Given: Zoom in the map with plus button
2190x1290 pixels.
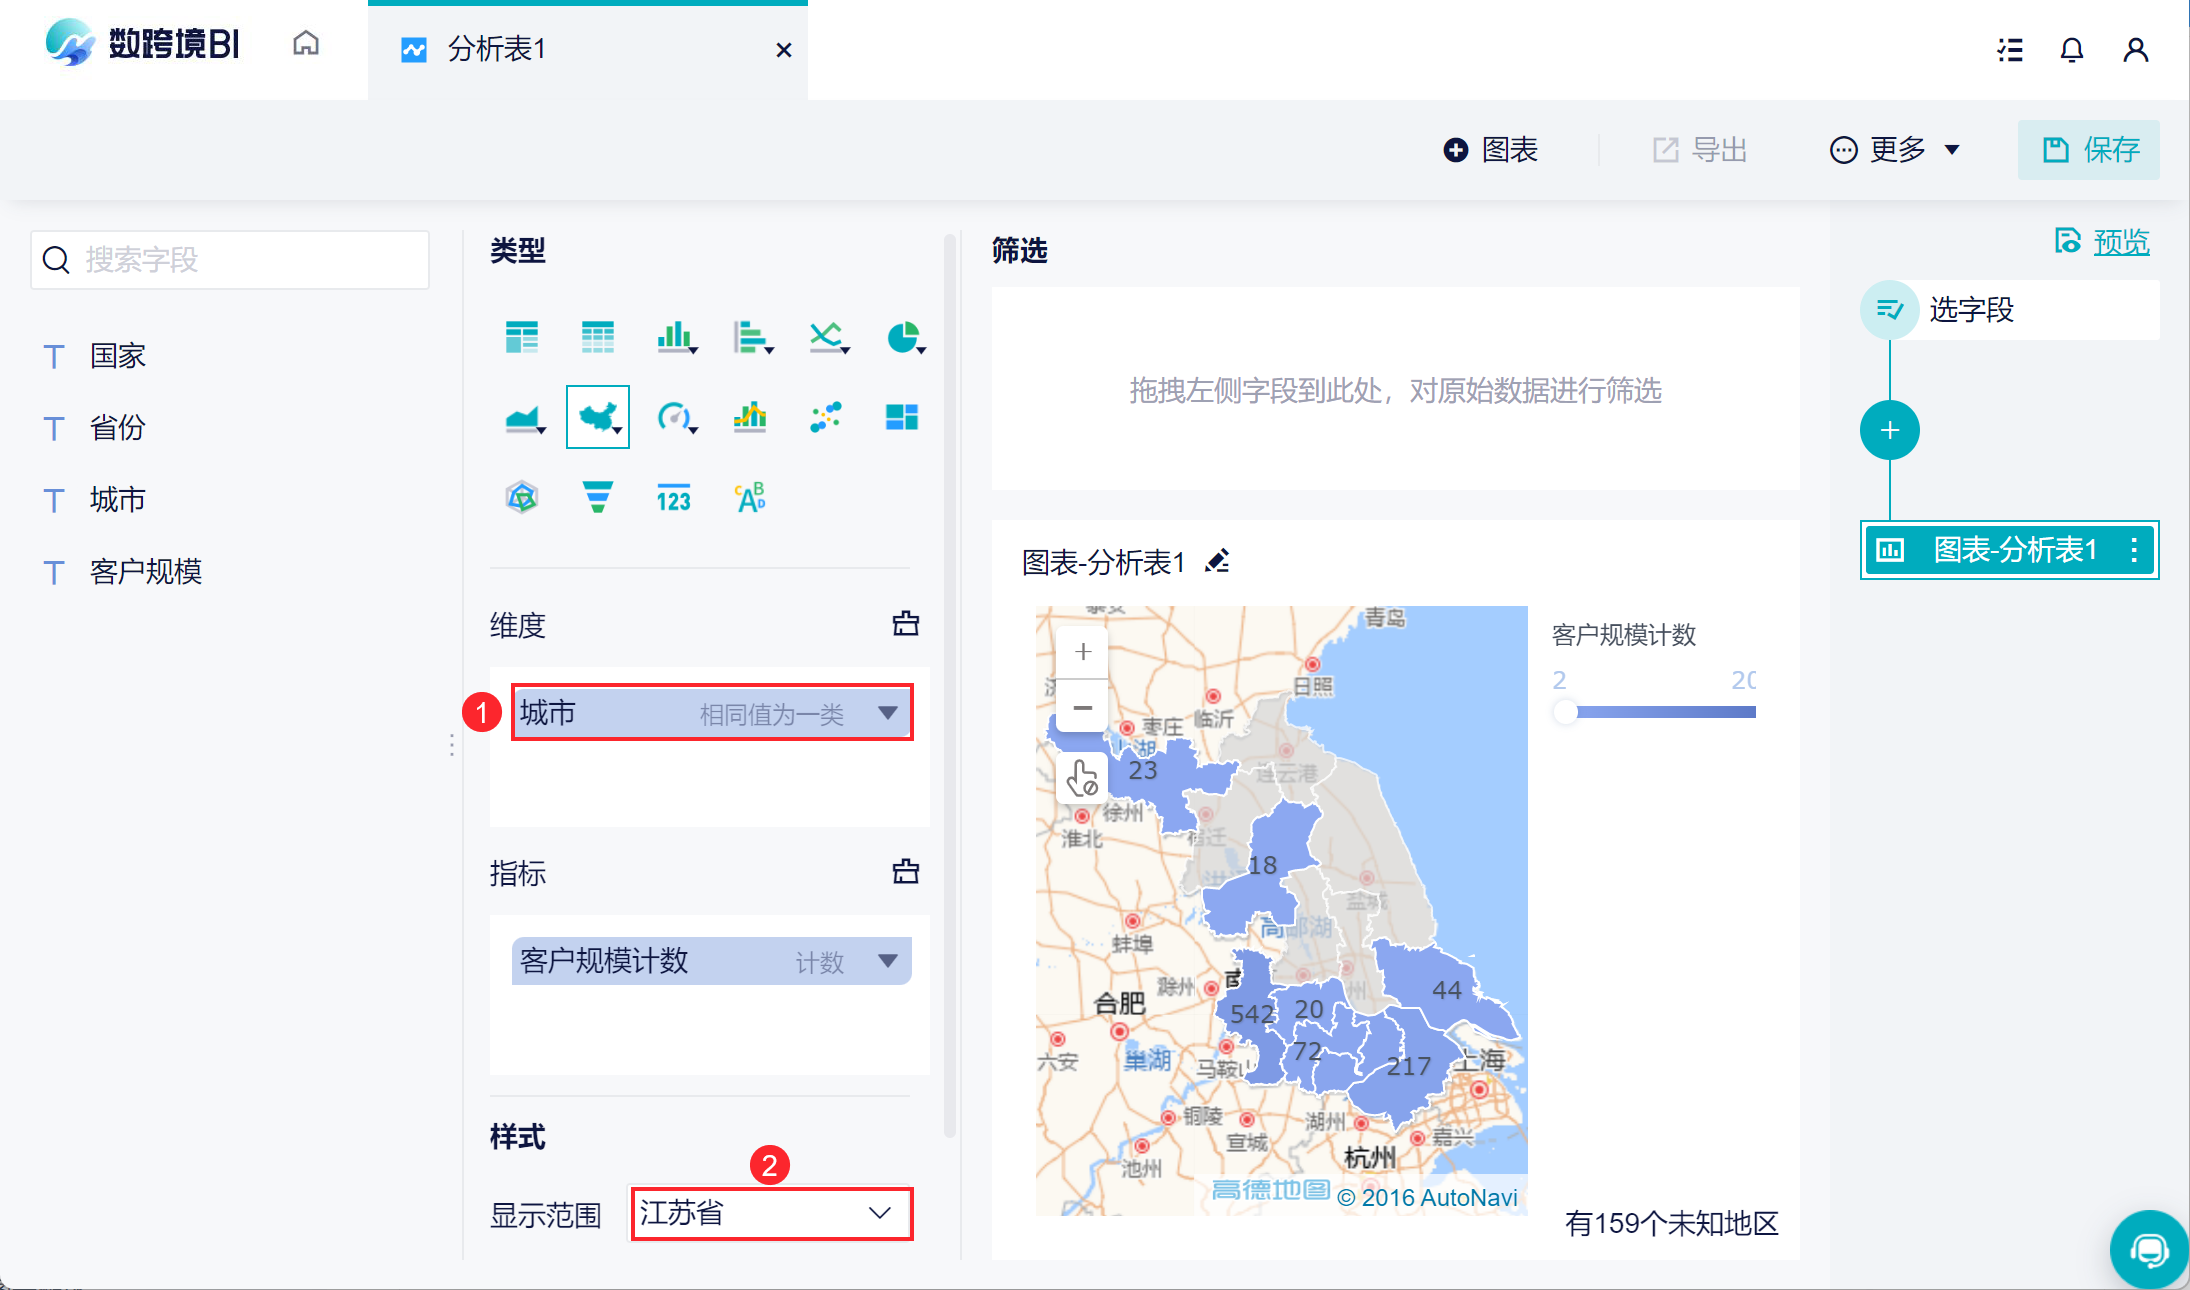Looking at the screenshot, I should (1082, 652).
